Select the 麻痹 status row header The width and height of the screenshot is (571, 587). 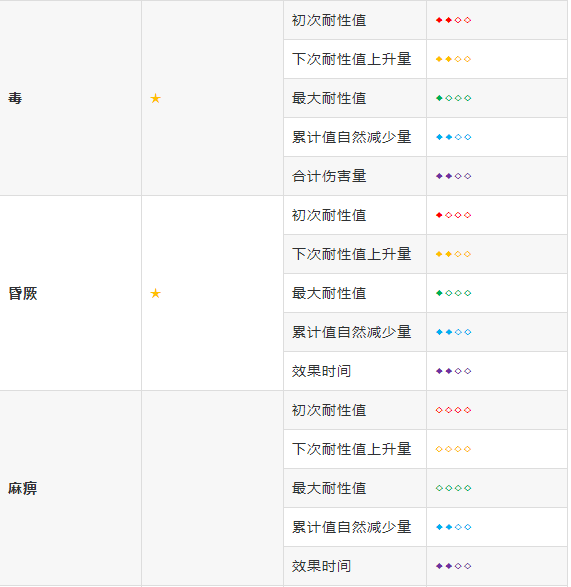pyautogui.click(x=23, y=489)
